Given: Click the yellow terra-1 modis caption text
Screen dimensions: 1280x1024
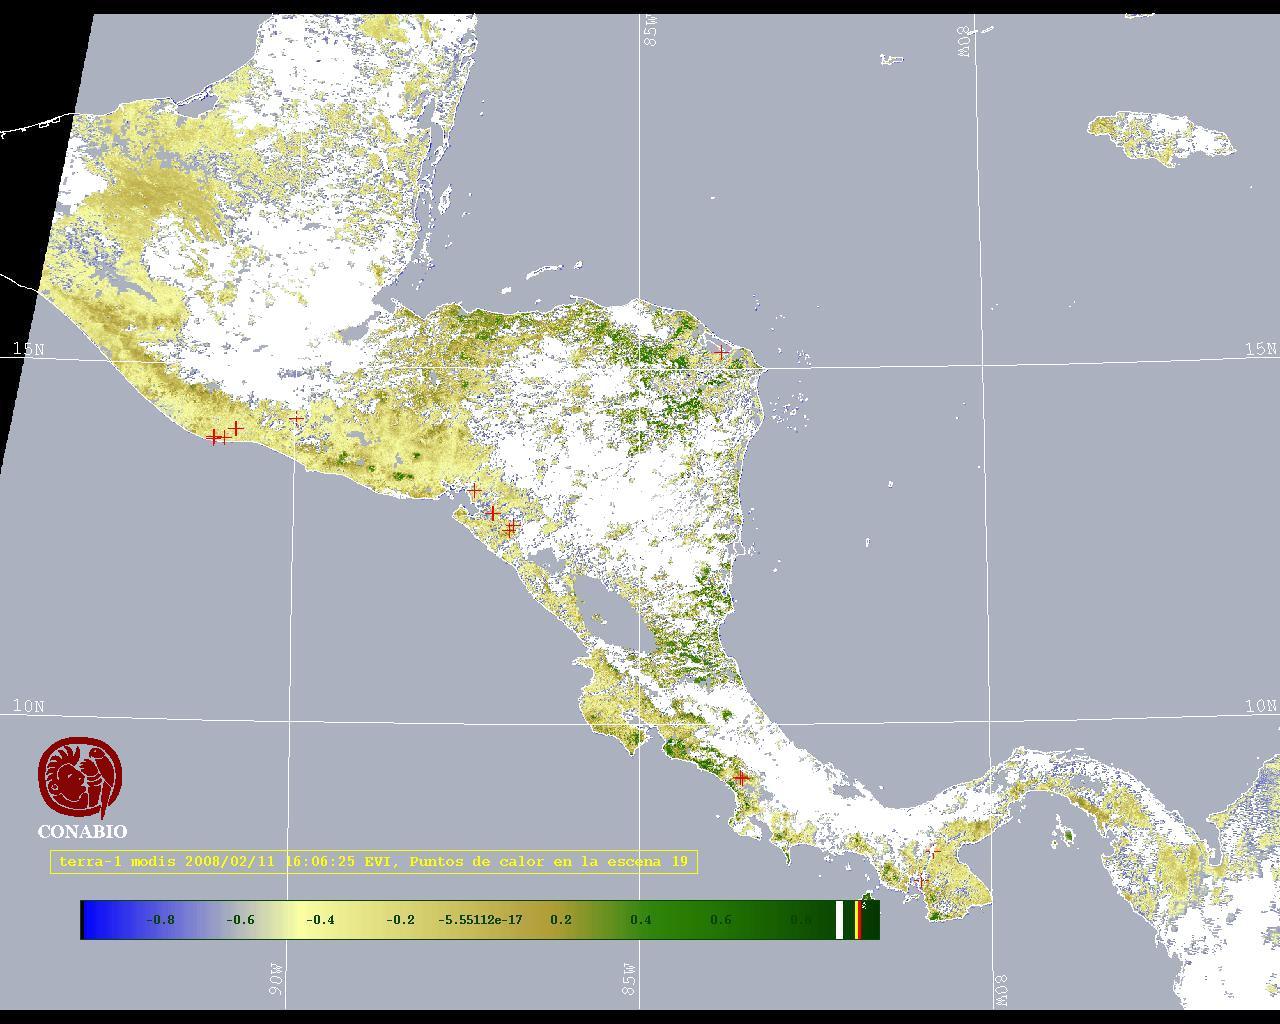Looking at the screenshot, I should click(373, 861).
